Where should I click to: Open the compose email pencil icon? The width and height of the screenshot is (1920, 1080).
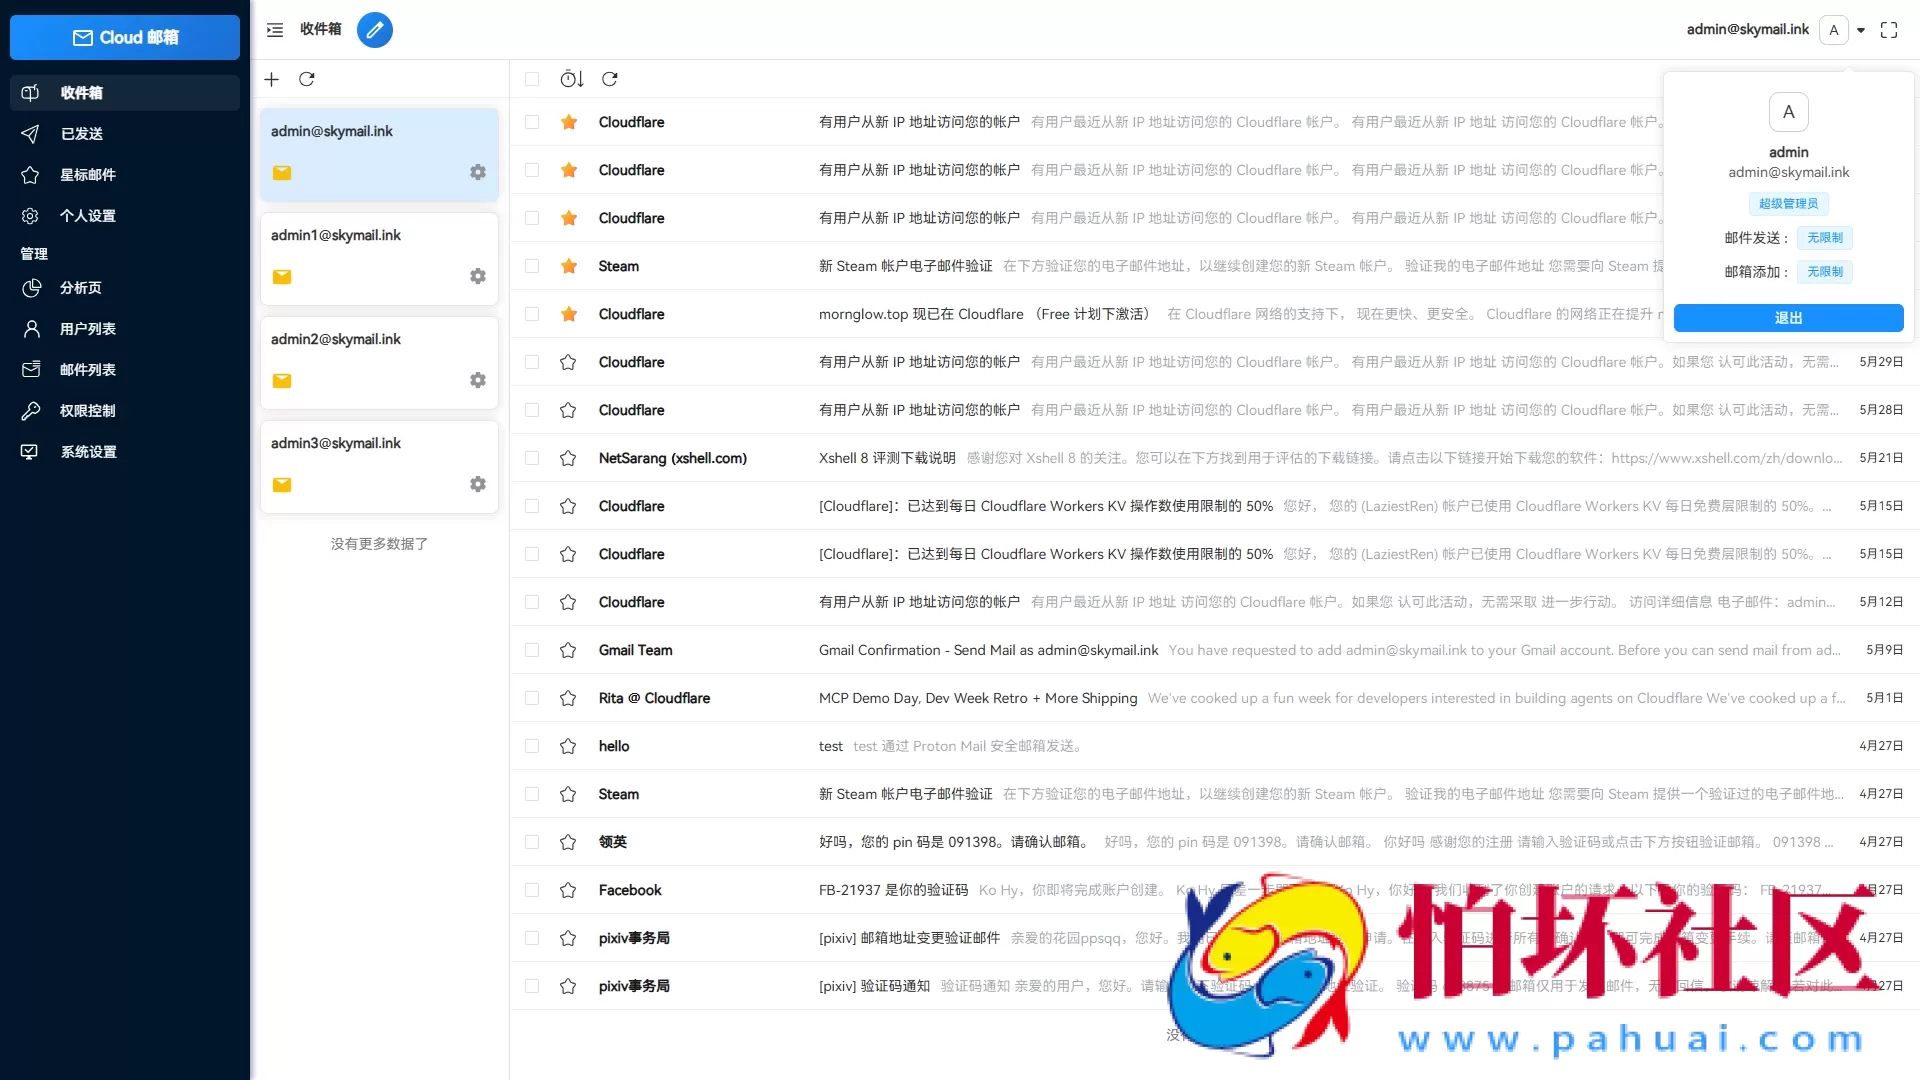coord(375,30)
